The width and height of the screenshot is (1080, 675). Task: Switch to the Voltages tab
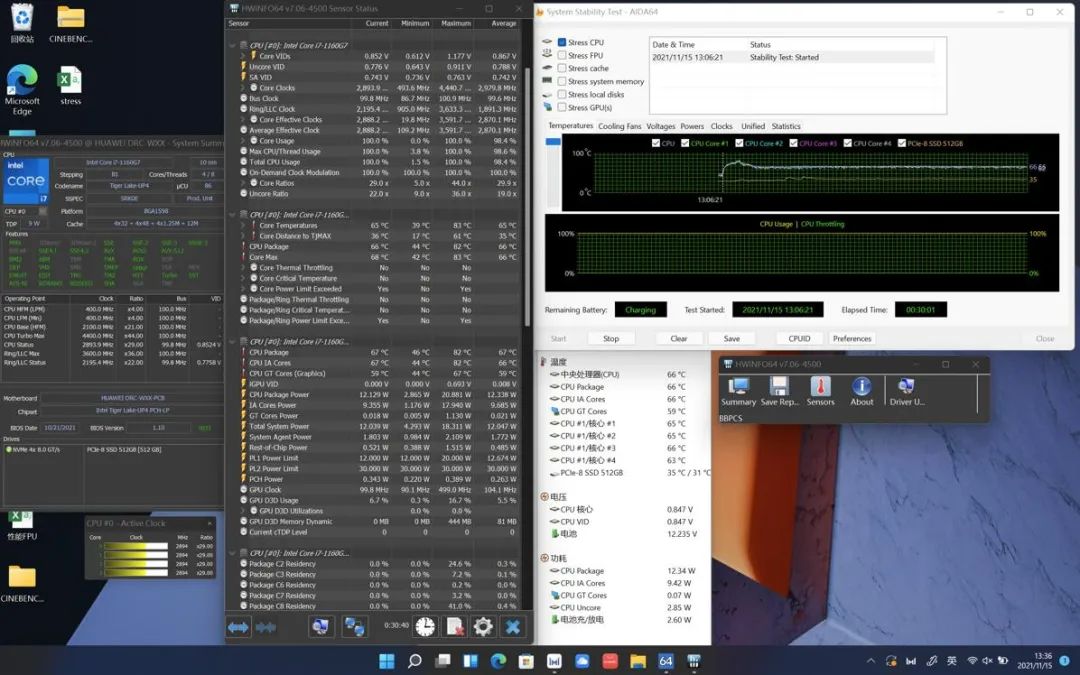click(661, 126)
